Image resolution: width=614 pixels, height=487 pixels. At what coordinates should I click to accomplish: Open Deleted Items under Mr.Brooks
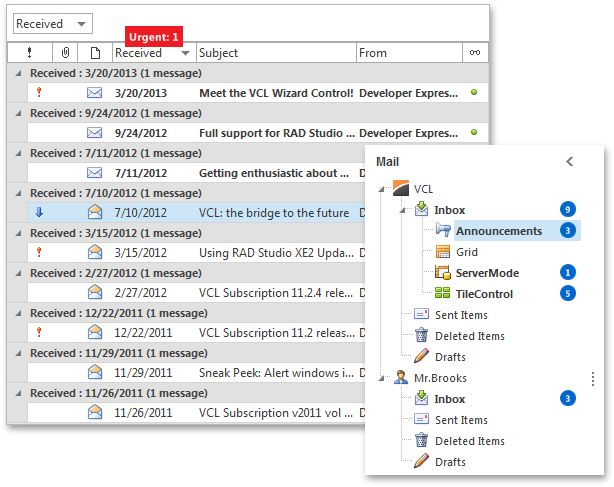[470, 441]
